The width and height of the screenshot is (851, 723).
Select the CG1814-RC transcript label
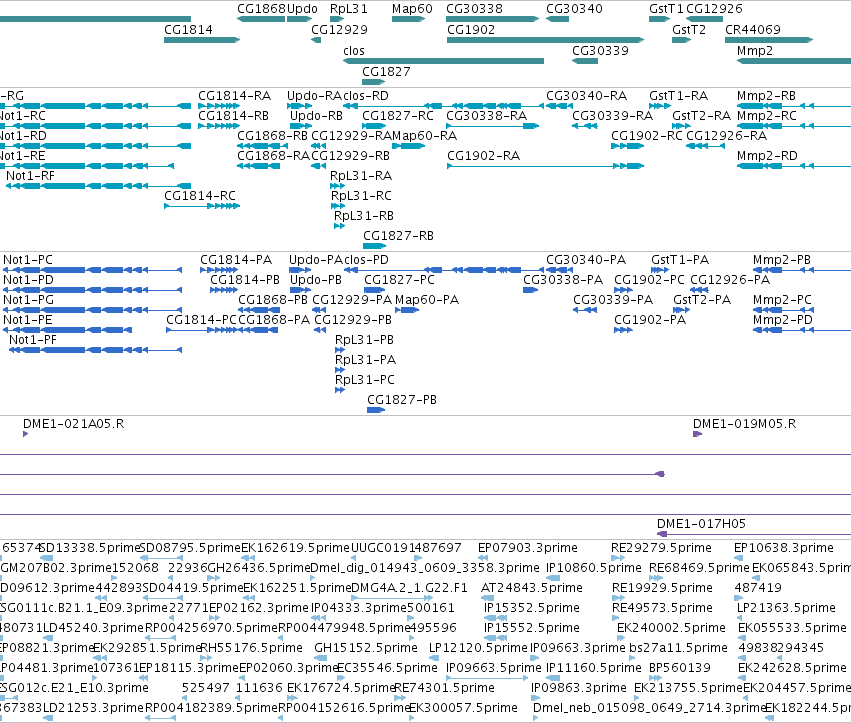tap(200, 195)
